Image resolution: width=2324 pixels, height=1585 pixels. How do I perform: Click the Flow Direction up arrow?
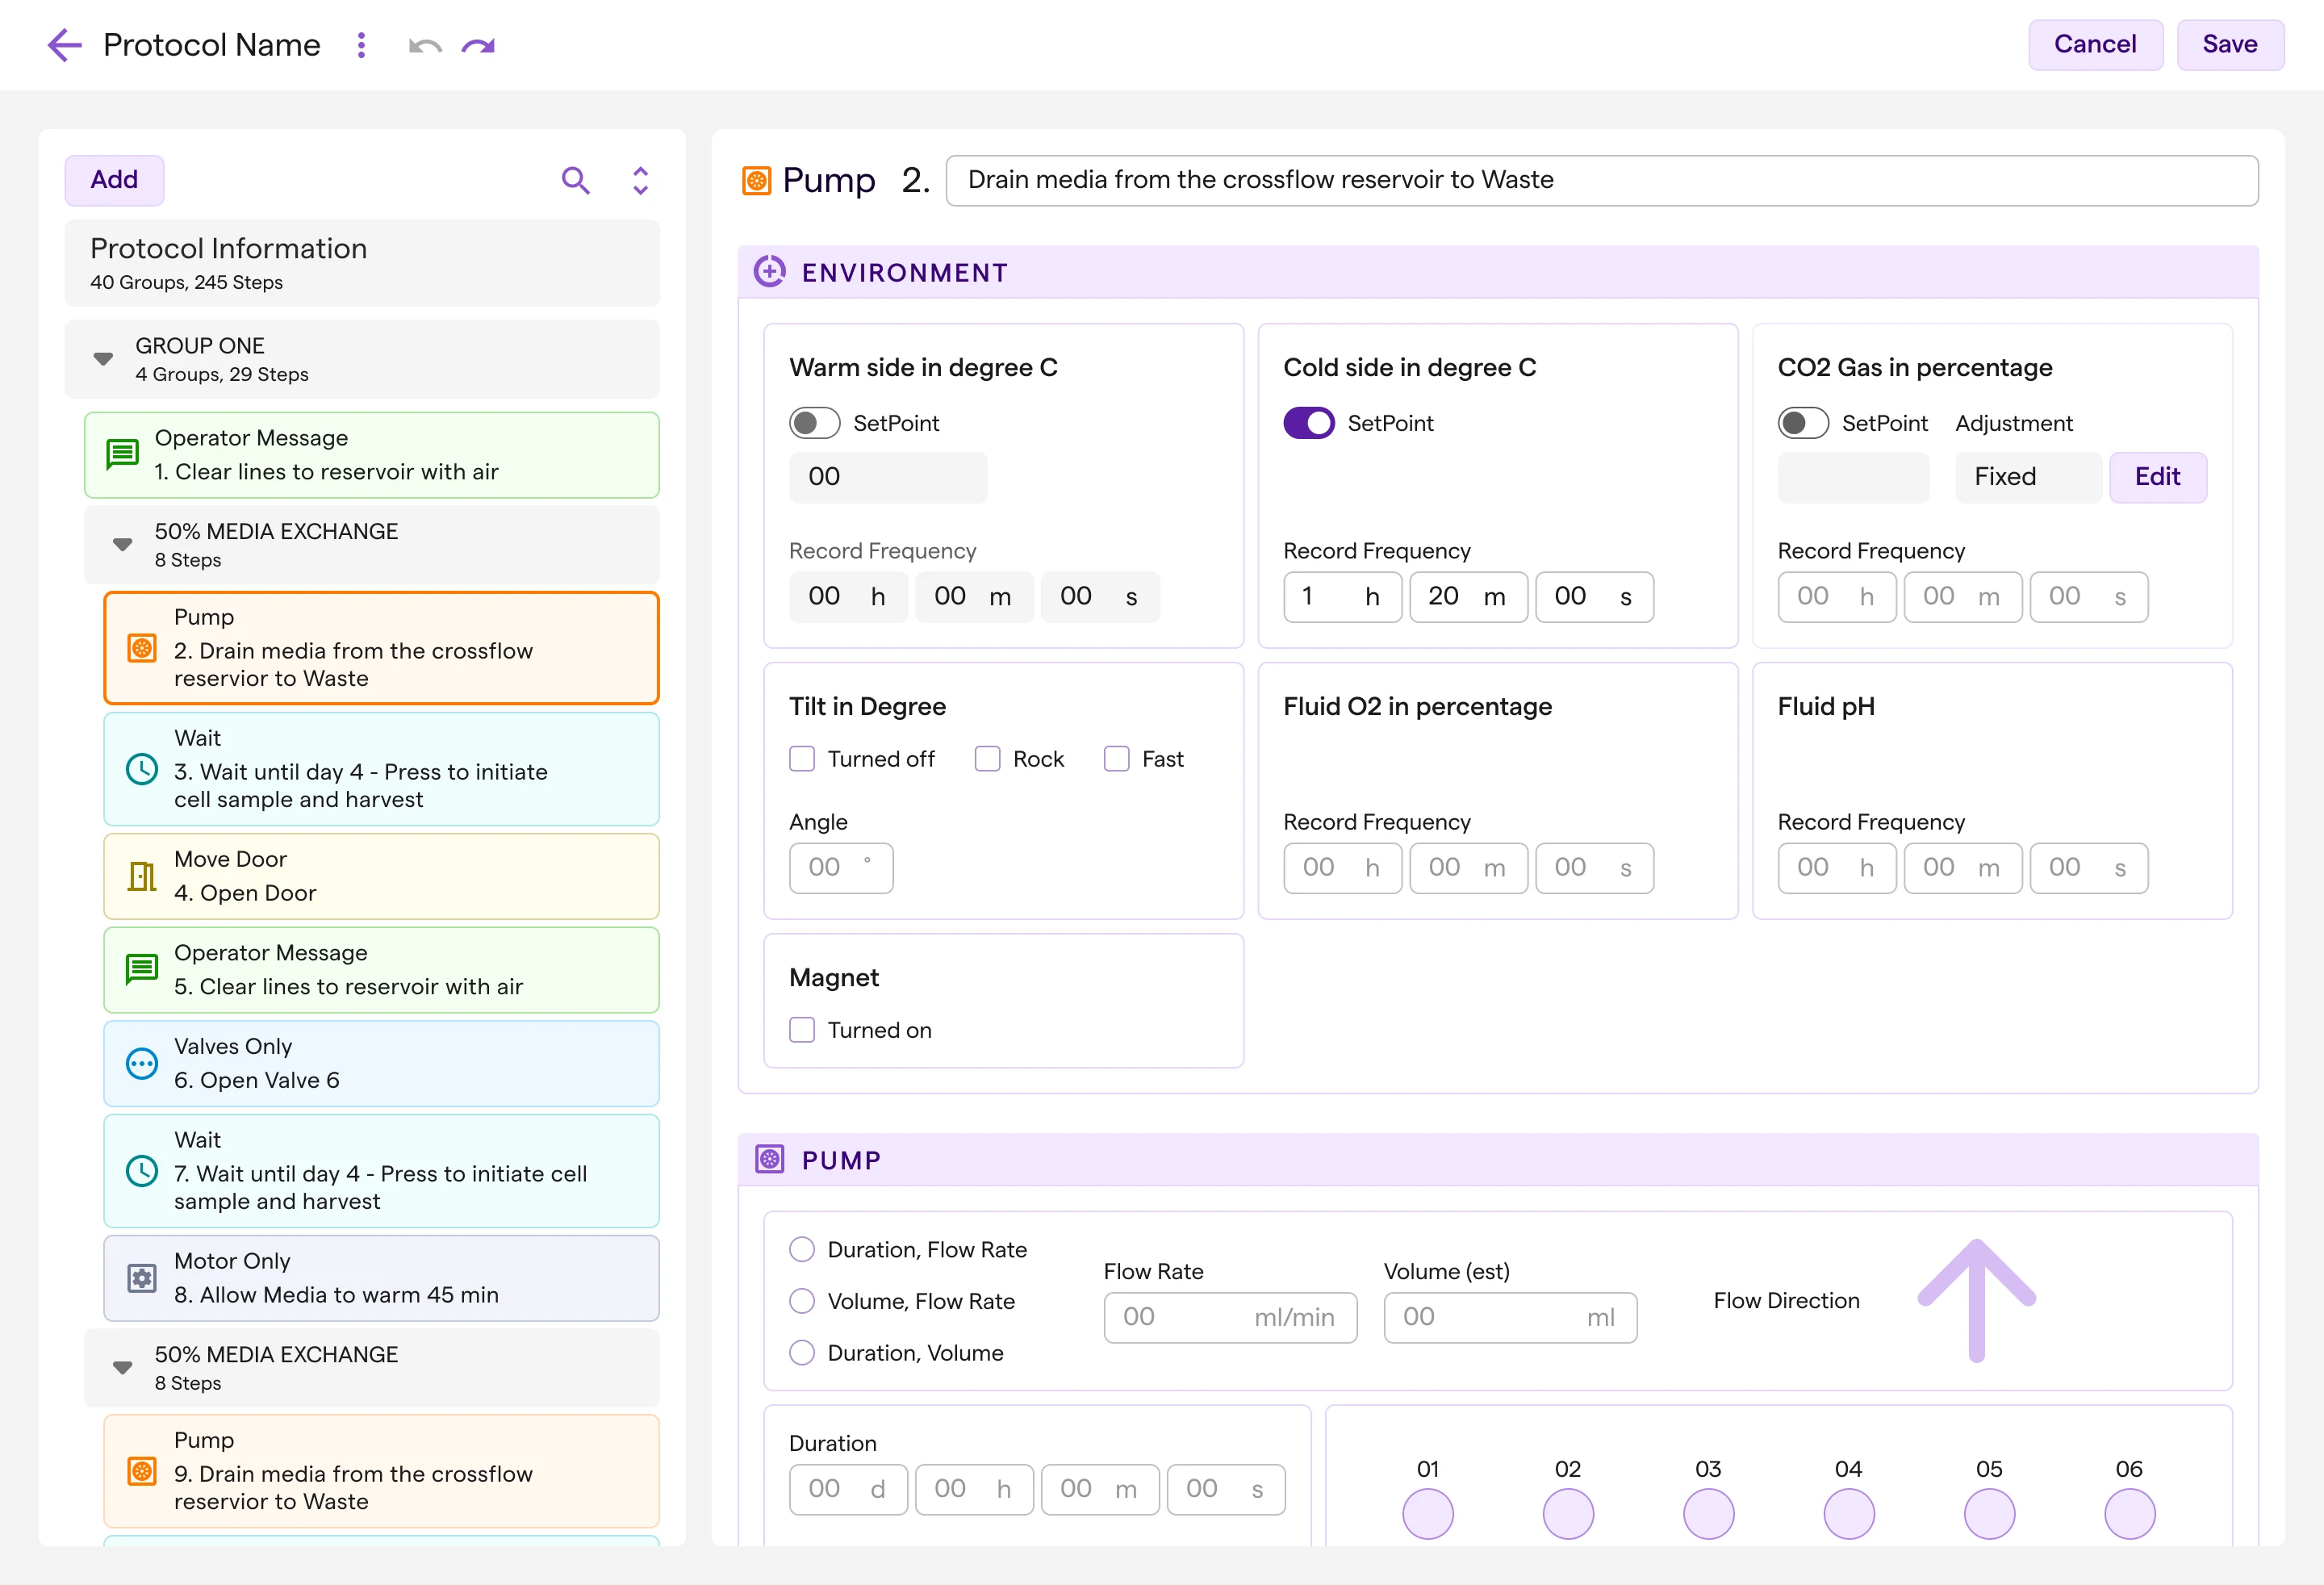1976,1300
